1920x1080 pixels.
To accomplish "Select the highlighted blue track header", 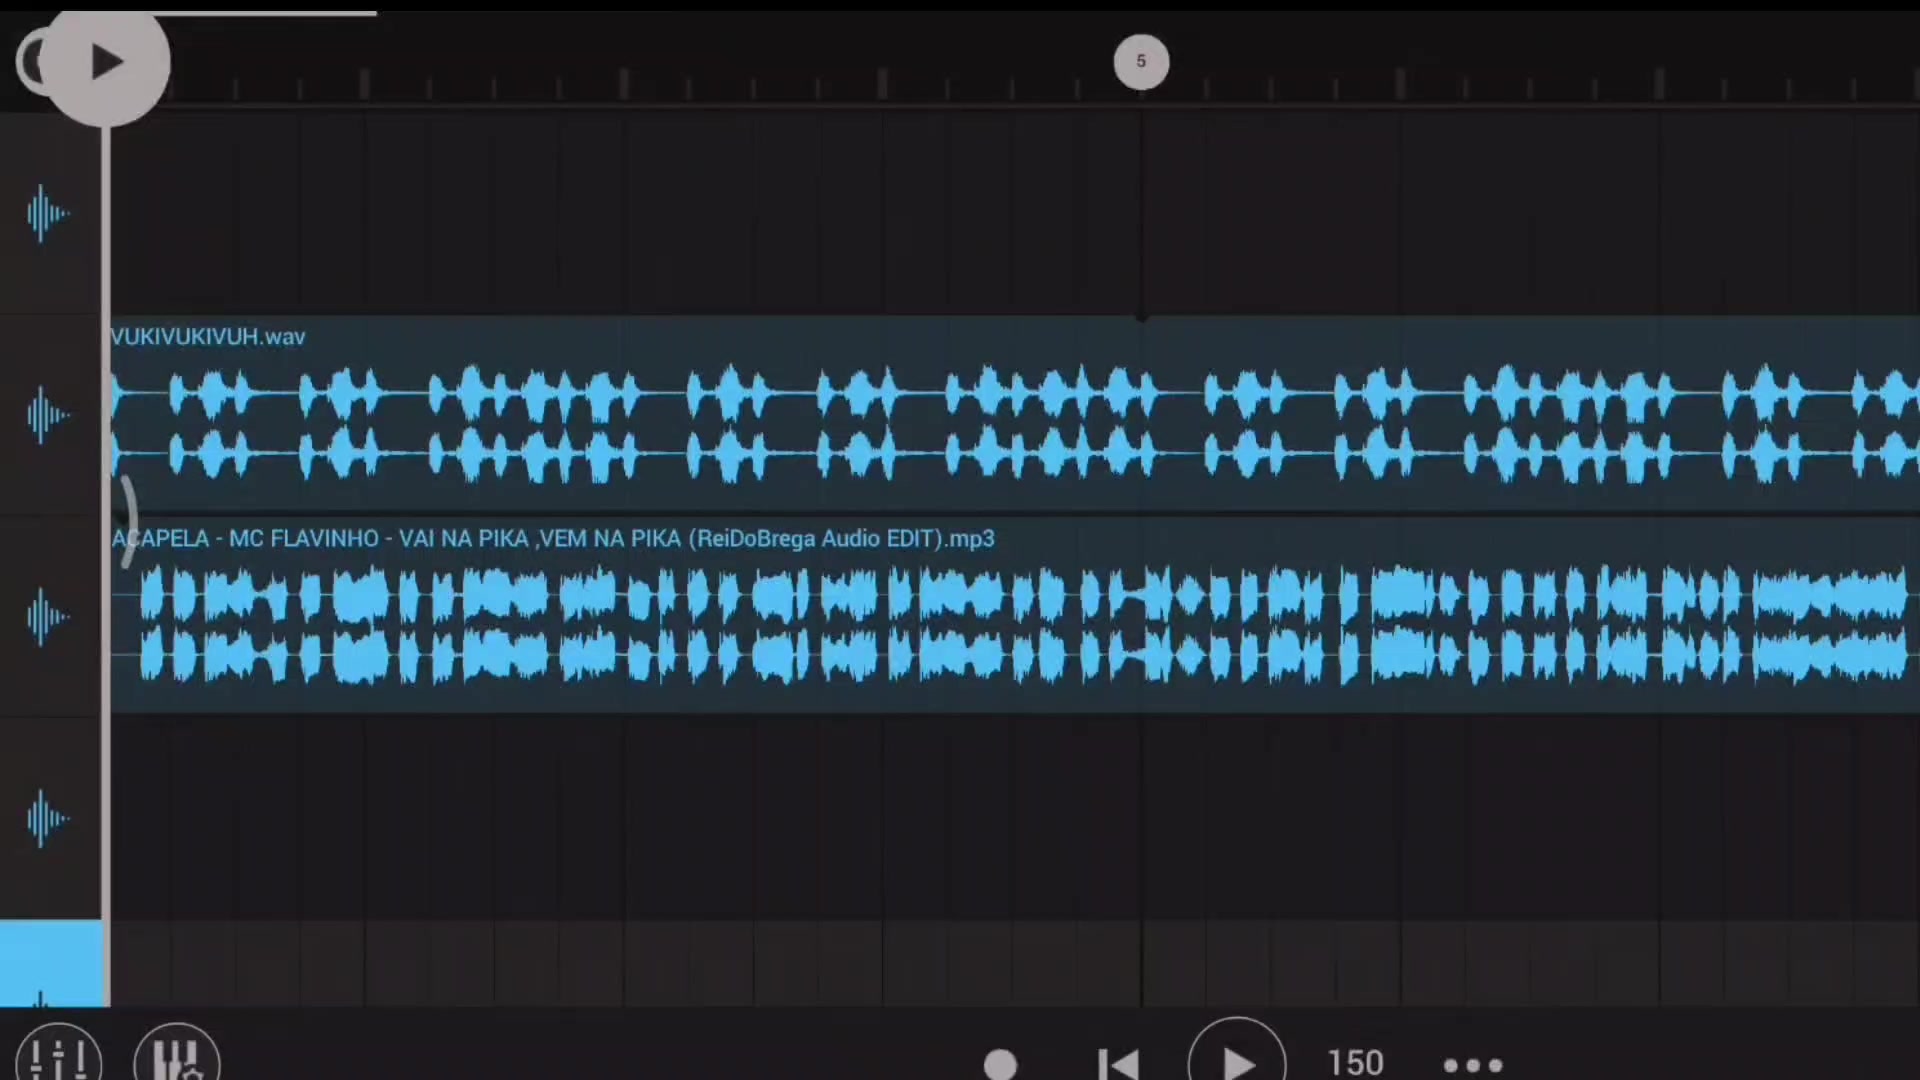I will coord(51,963).
